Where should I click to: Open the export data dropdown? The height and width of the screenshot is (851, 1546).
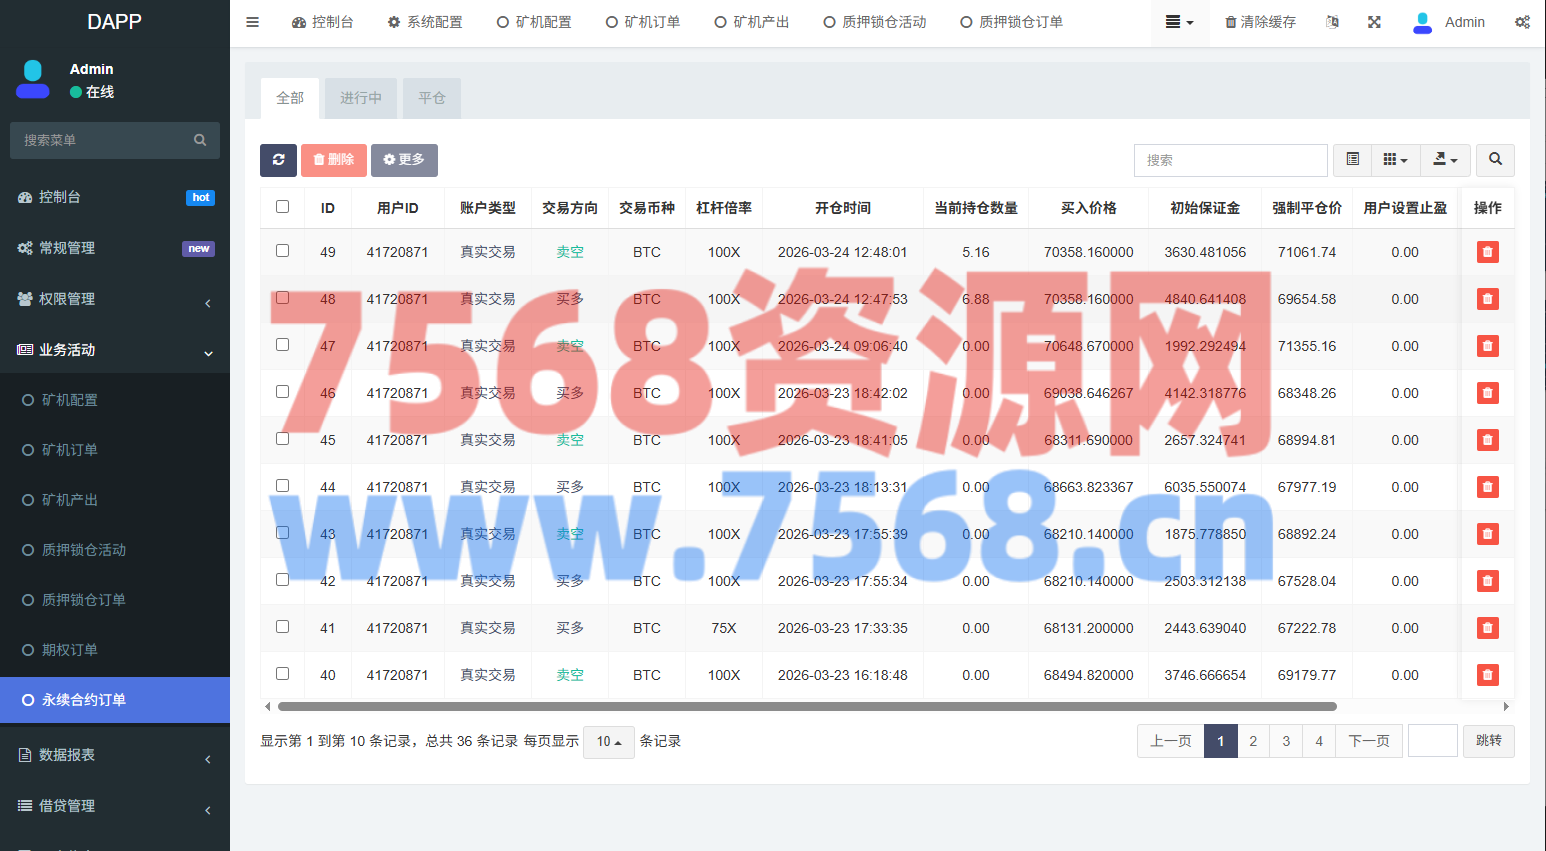(x=1445, y=160)
